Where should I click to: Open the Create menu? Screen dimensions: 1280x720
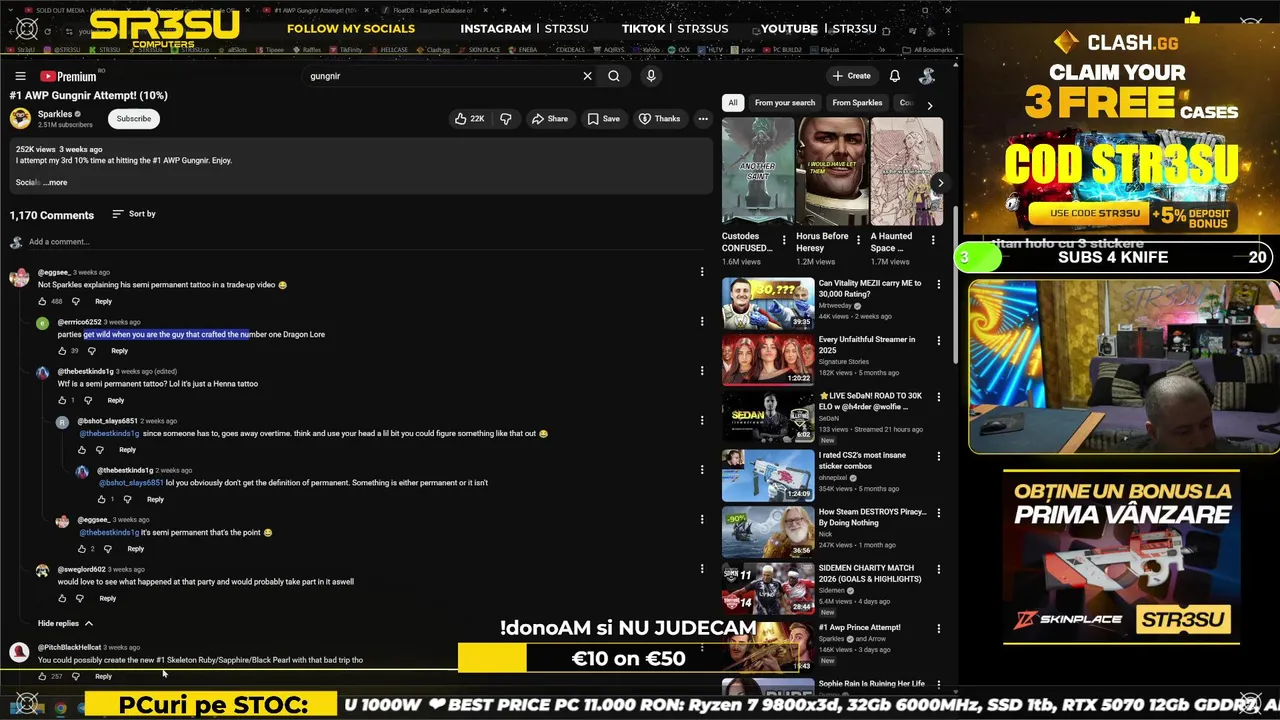[x=851, y=76]
